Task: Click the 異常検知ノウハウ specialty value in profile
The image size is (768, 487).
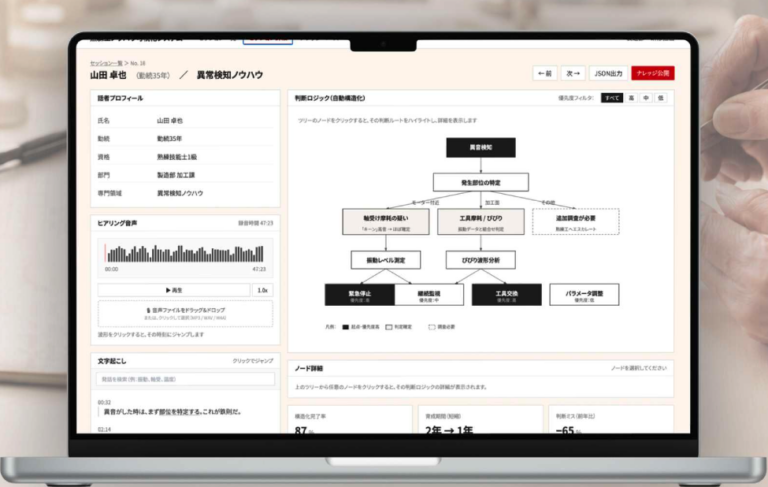Action: 180,193
